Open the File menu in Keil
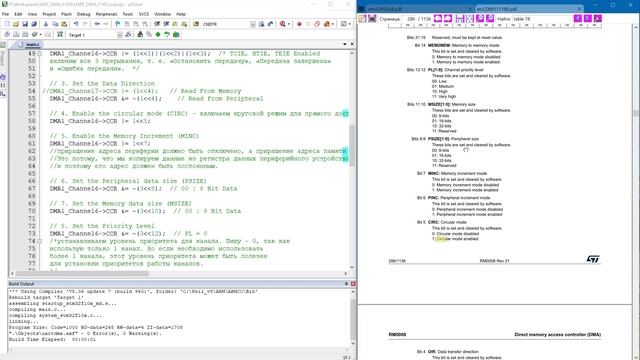The width and height of the screenshot is (640, 360). coord(5,14)
